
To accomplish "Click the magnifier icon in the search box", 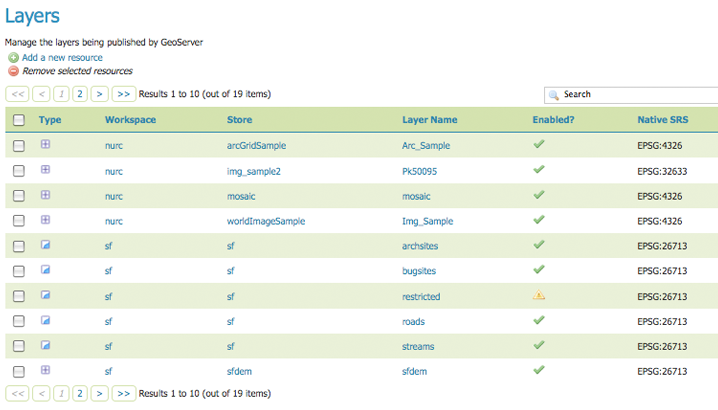I will coord(553,95).
